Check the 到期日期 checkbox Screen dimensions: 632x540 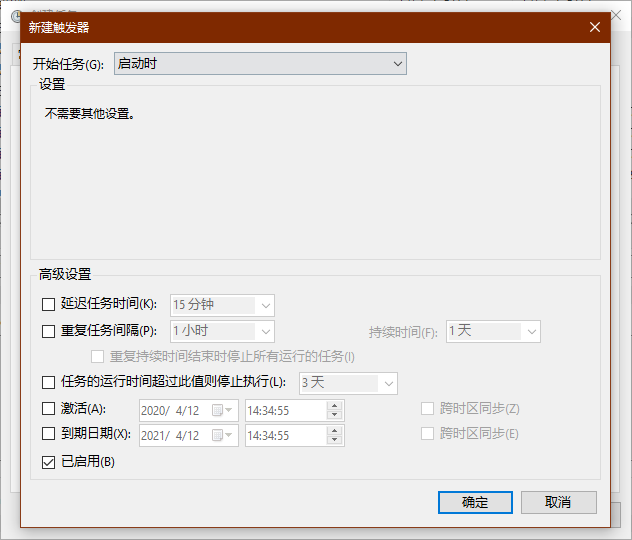pyautogui.click(x=48, y=434)
